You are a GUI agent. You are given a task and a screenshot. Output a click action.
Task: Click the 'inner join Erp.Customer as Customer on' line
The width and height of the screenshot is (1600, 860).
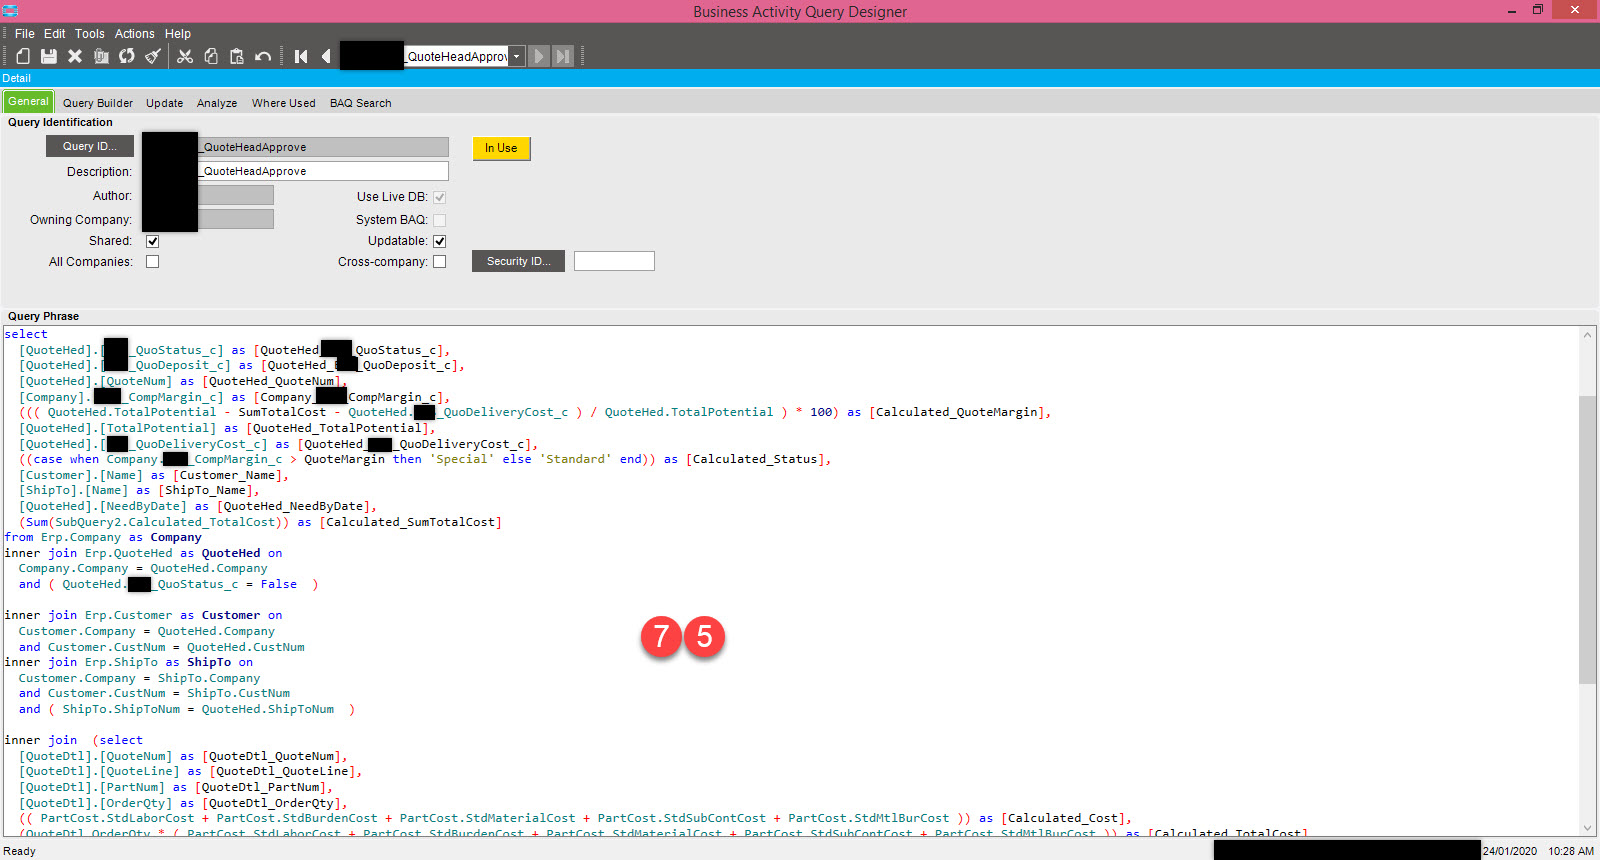(143, 615)
